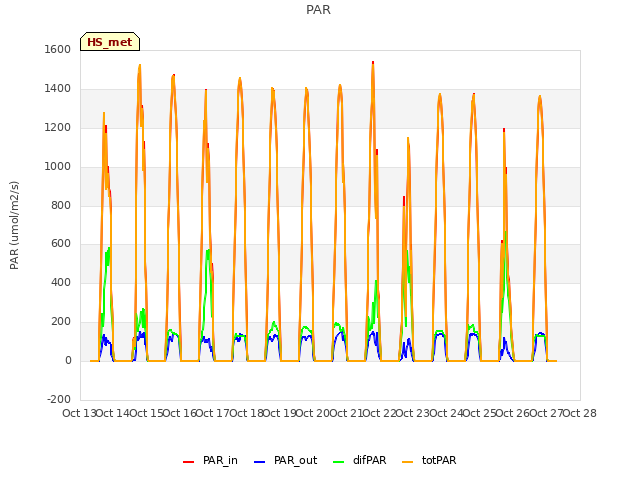Click the 1200 y-axis tick label
This screenshot has width=640, height=480.
pos(58,128)
